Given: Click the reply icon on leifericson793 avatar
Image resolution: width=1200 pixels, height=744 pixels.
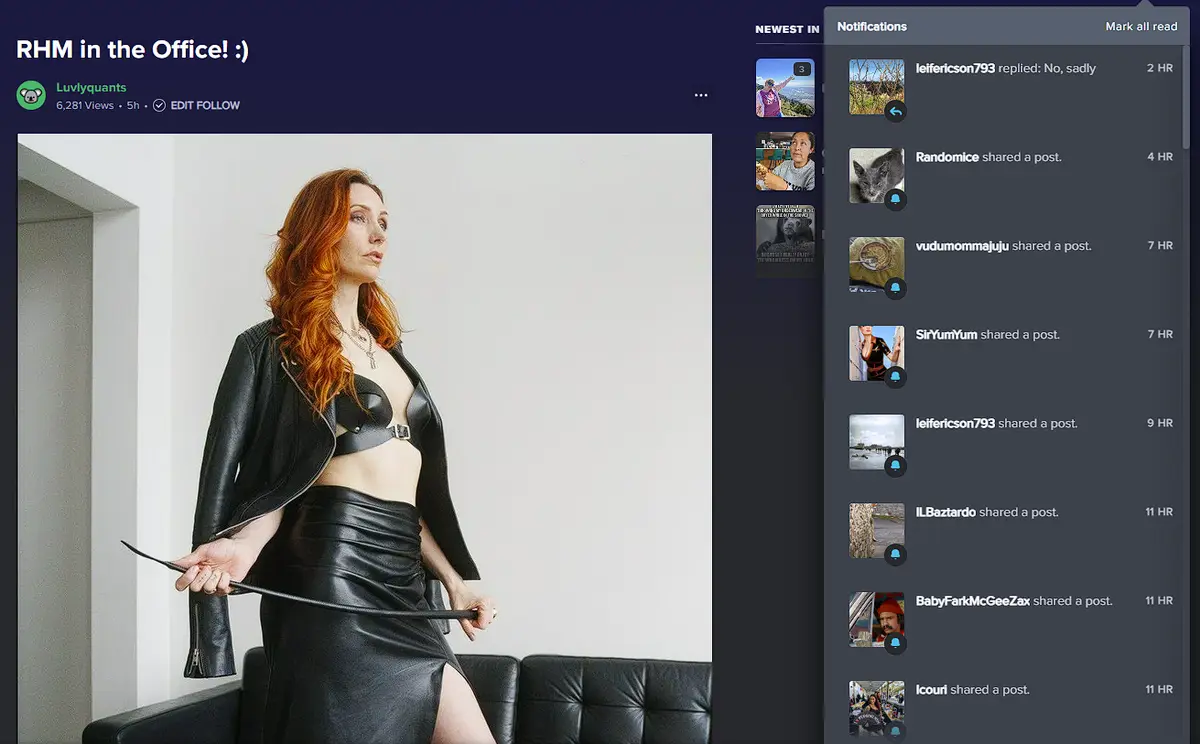Looking at the screenshot, I should click(895, 111).
